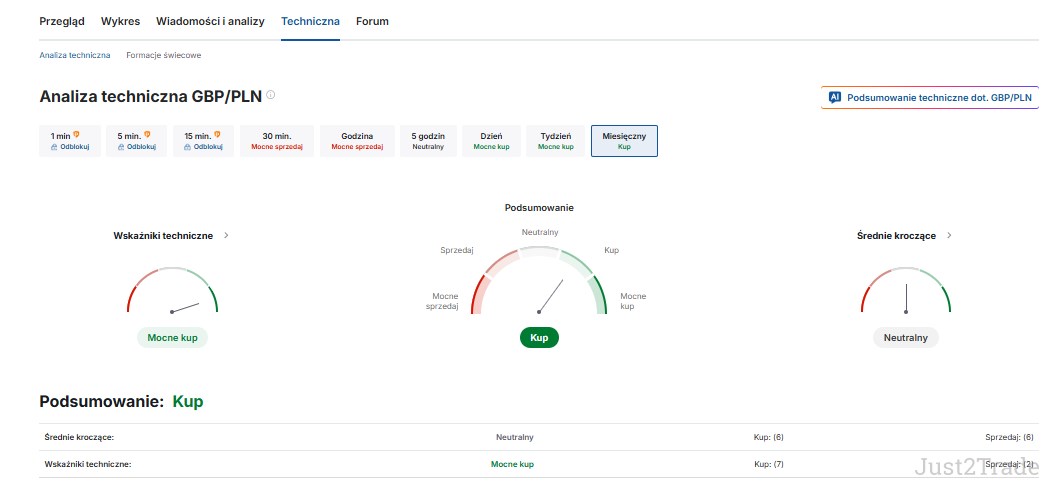Switch to the Dzień timeframe
Viewport: 1059px width, 495px height.
tap(491, 140)
